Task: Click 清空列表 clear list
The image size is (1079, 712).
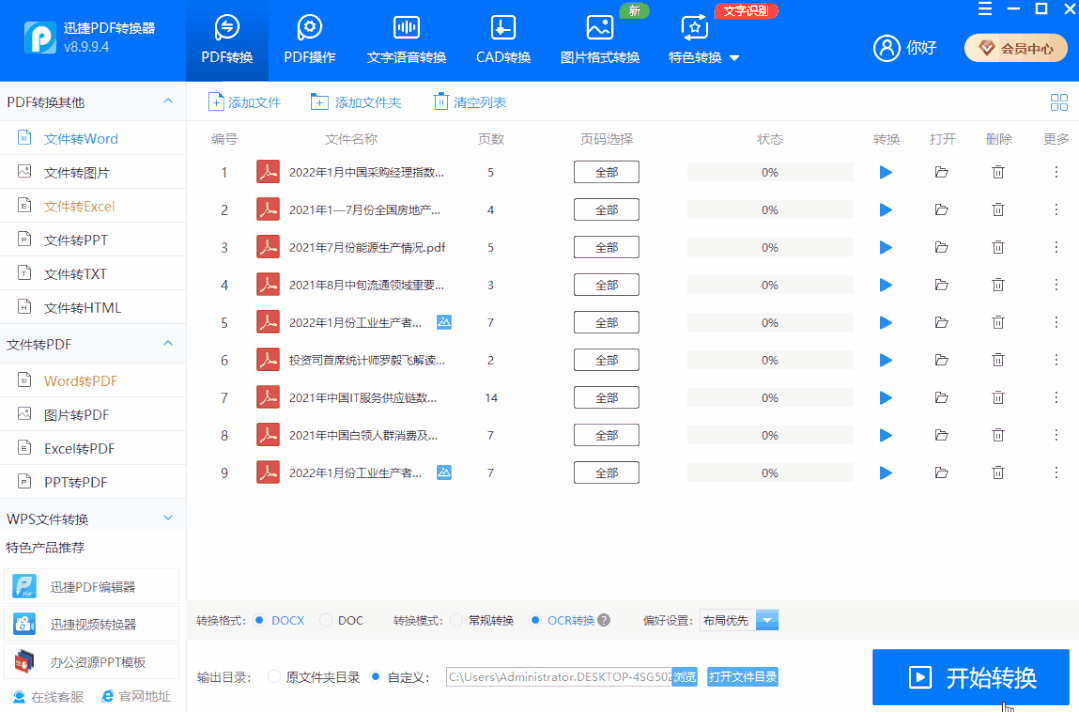Action: tap(470, 103)
